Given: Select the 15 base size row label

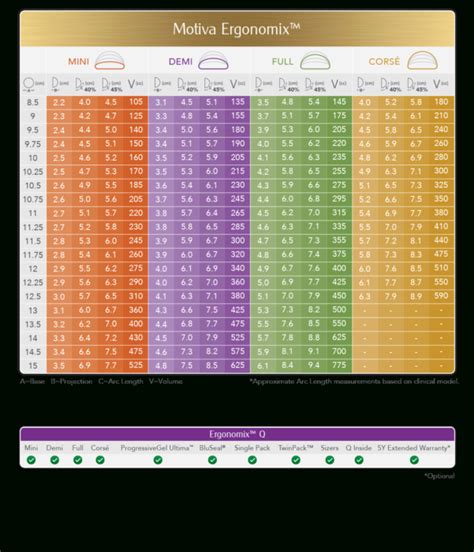Looking at the screenshot, I should point(33,366).
